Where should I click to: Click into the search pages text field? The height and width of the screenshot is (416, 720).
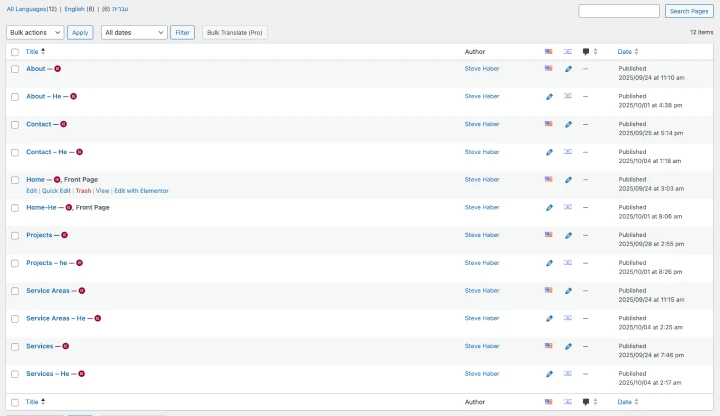pos(618,11)
